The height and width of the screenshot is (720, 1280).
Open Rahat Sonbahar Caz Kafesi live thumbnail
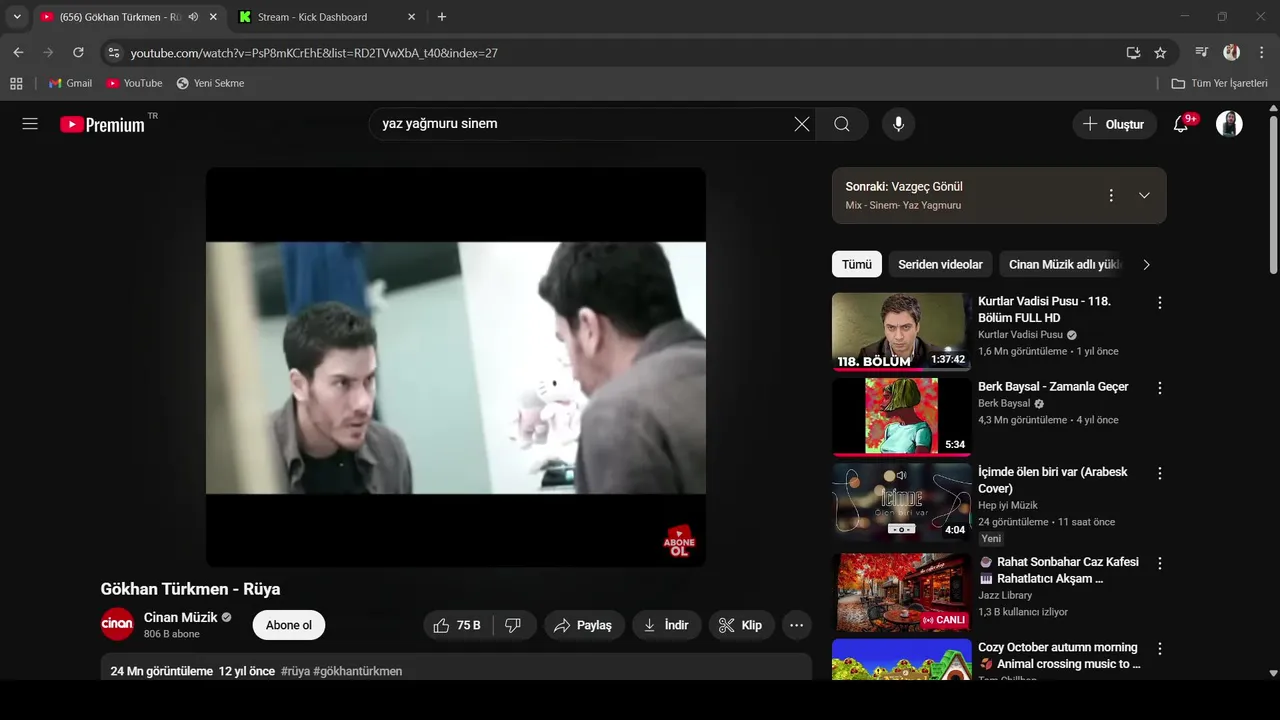(x=901, y=592)
